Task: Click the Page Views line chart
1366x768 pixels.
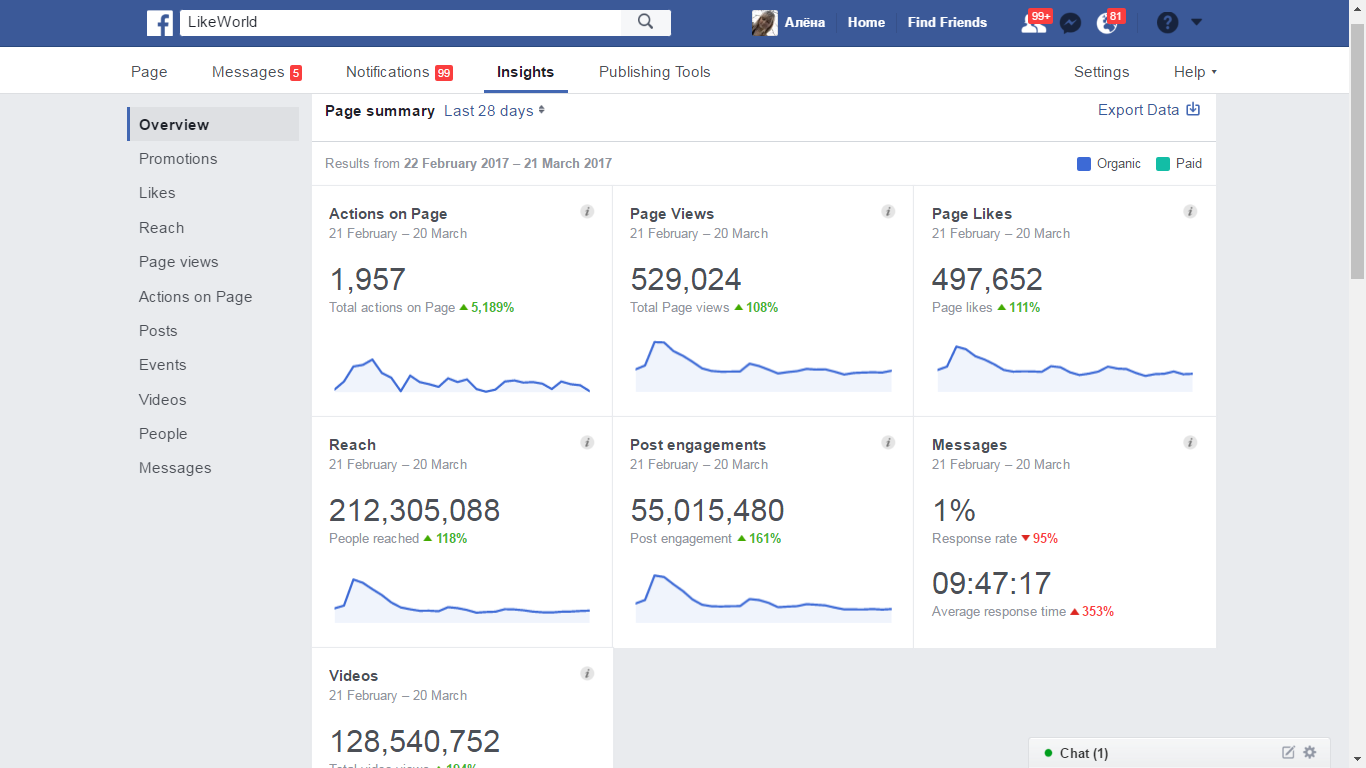Action: coord(763,366)
